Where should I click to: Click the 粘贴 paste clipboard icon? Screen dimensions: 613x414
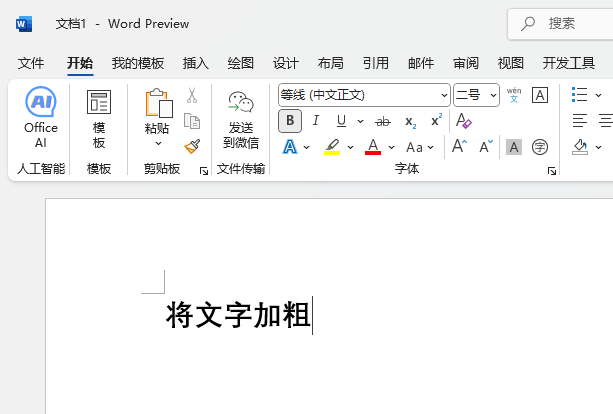[x=159, y=103]
